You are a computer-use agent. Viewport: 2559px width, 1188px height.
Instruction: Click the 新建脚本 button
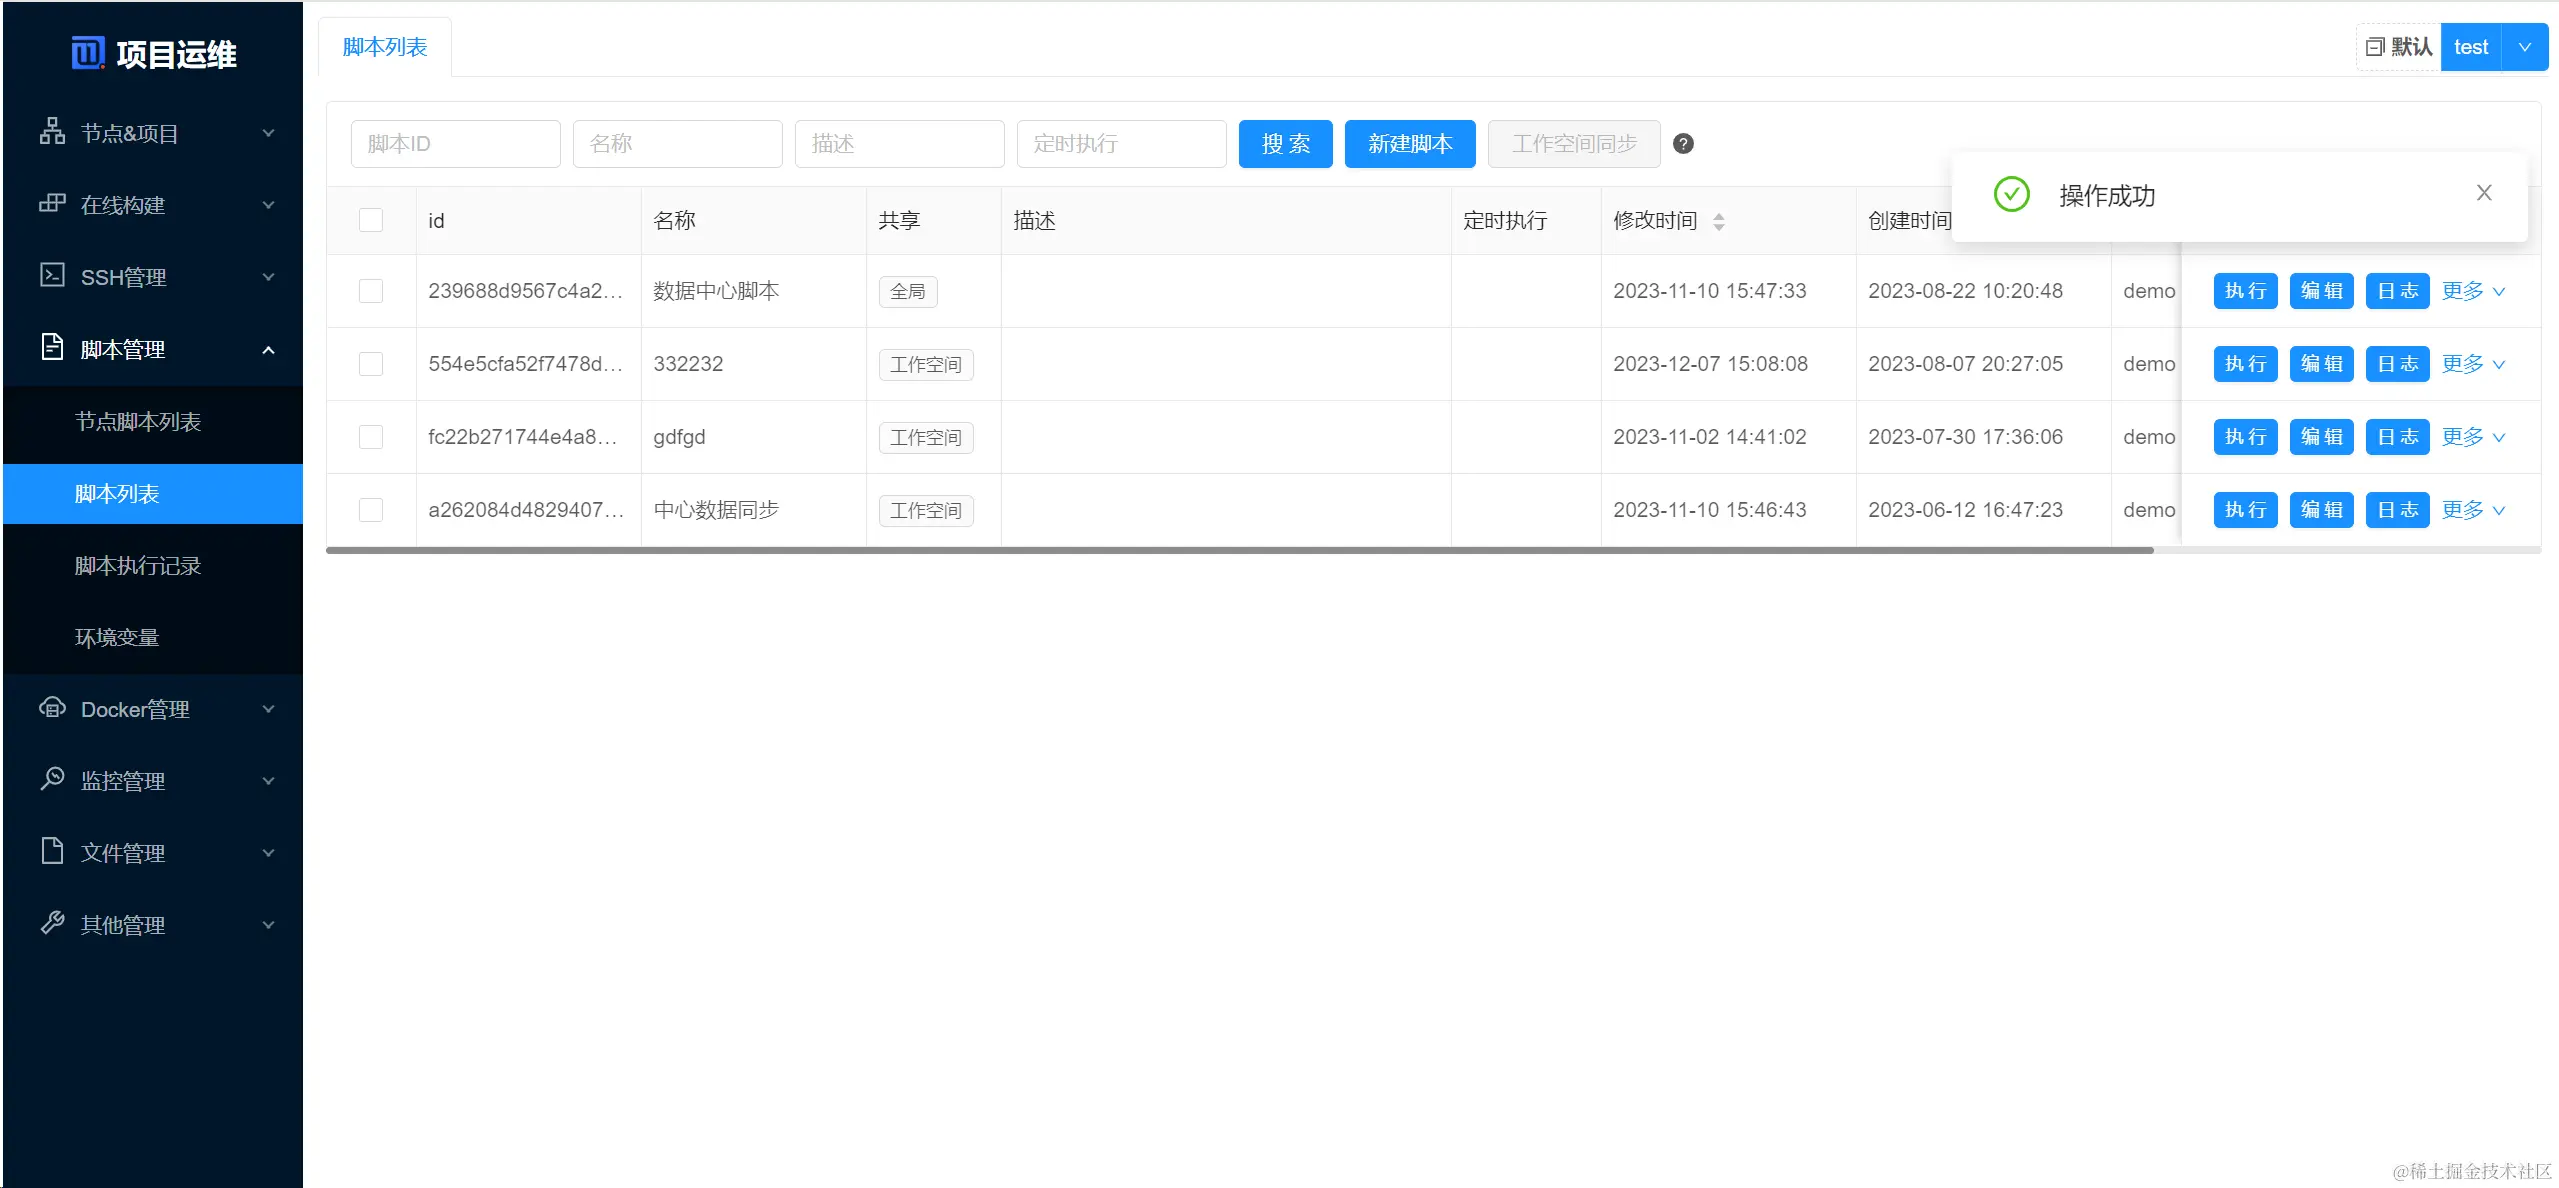1410,144
